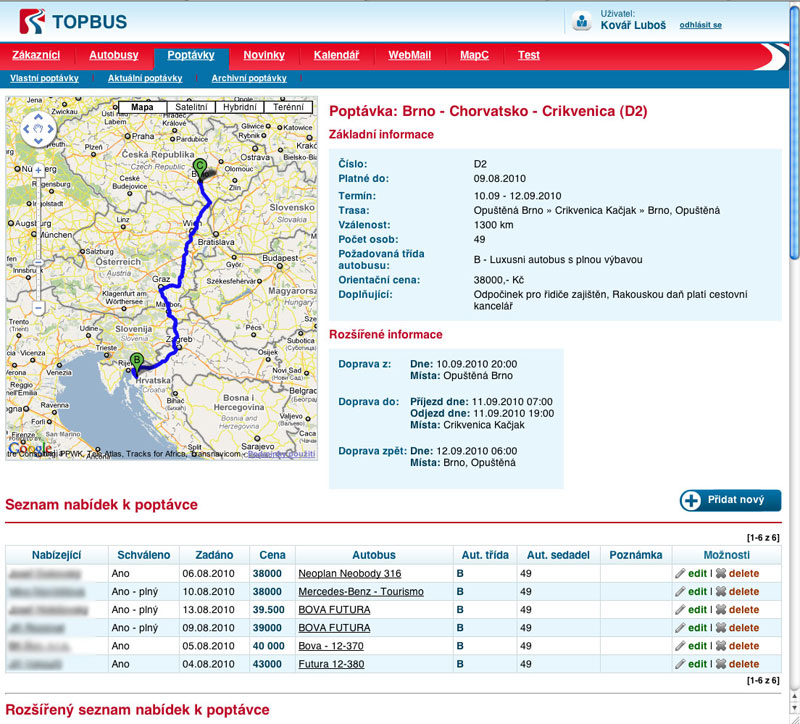The width and height of the screenshot is (800, 724).
Task: Open the Bova - 12-370 bus link
Action: point(331,646)
